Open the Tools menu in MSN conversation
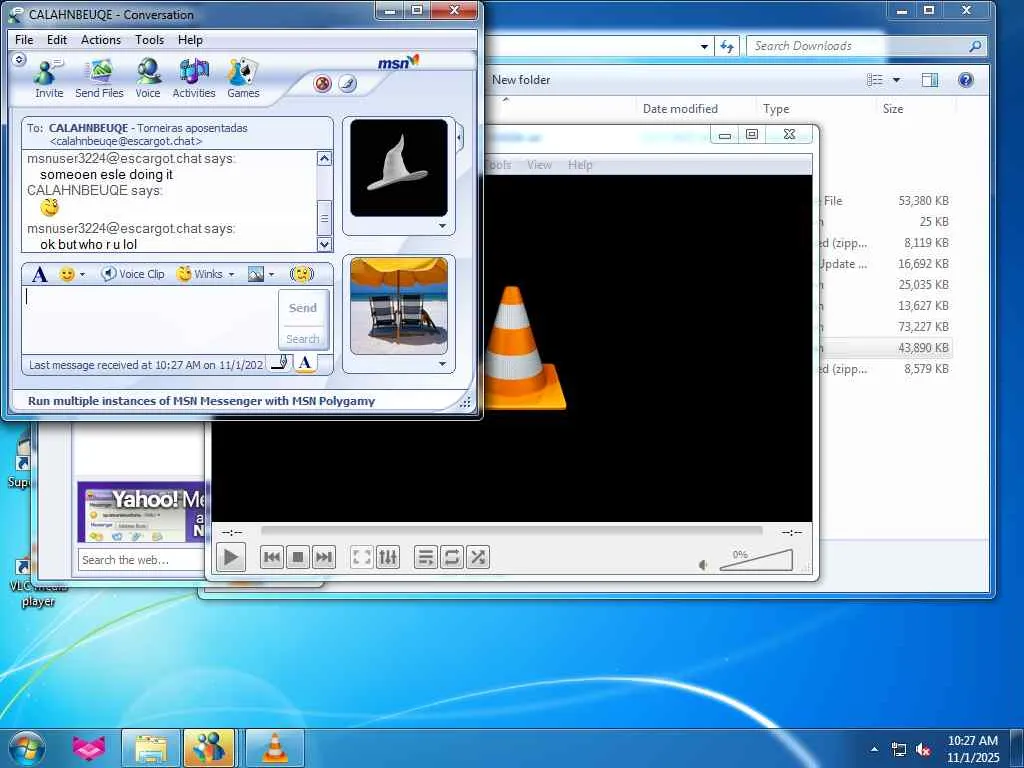The width and height of the screenshot is (1024, 768). 149,40
